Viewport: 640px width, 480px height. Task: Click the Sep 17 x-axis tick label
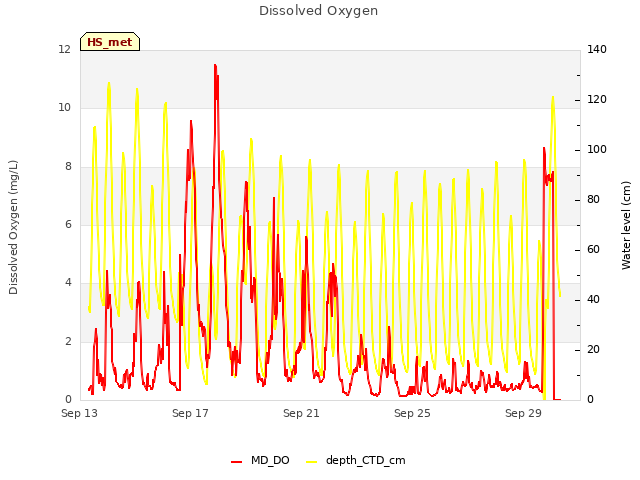tap(190, 413)
